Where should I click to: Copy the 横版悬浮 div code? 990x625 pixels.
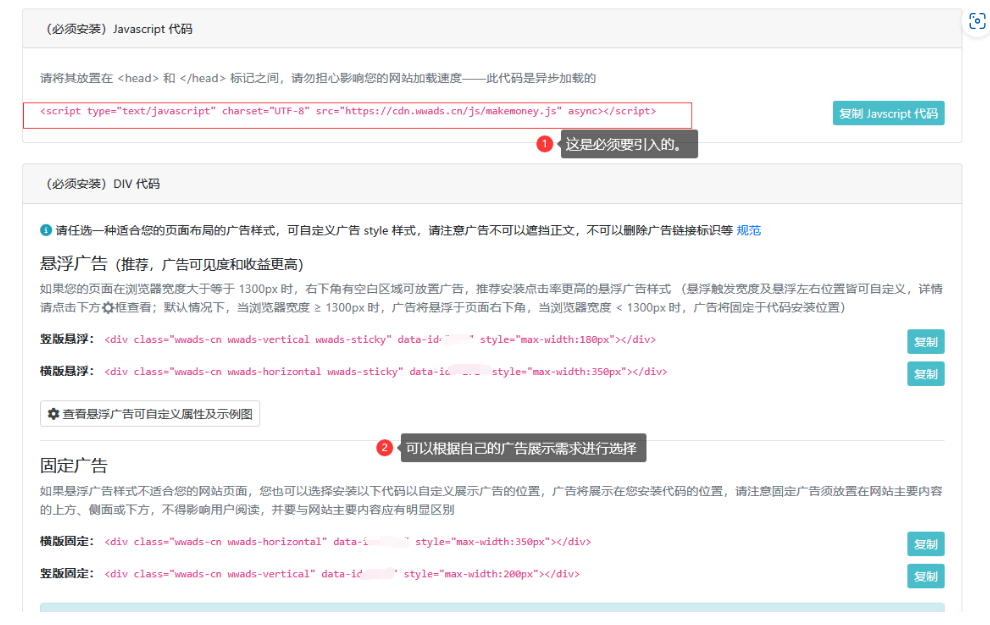[x=926, y=374]
